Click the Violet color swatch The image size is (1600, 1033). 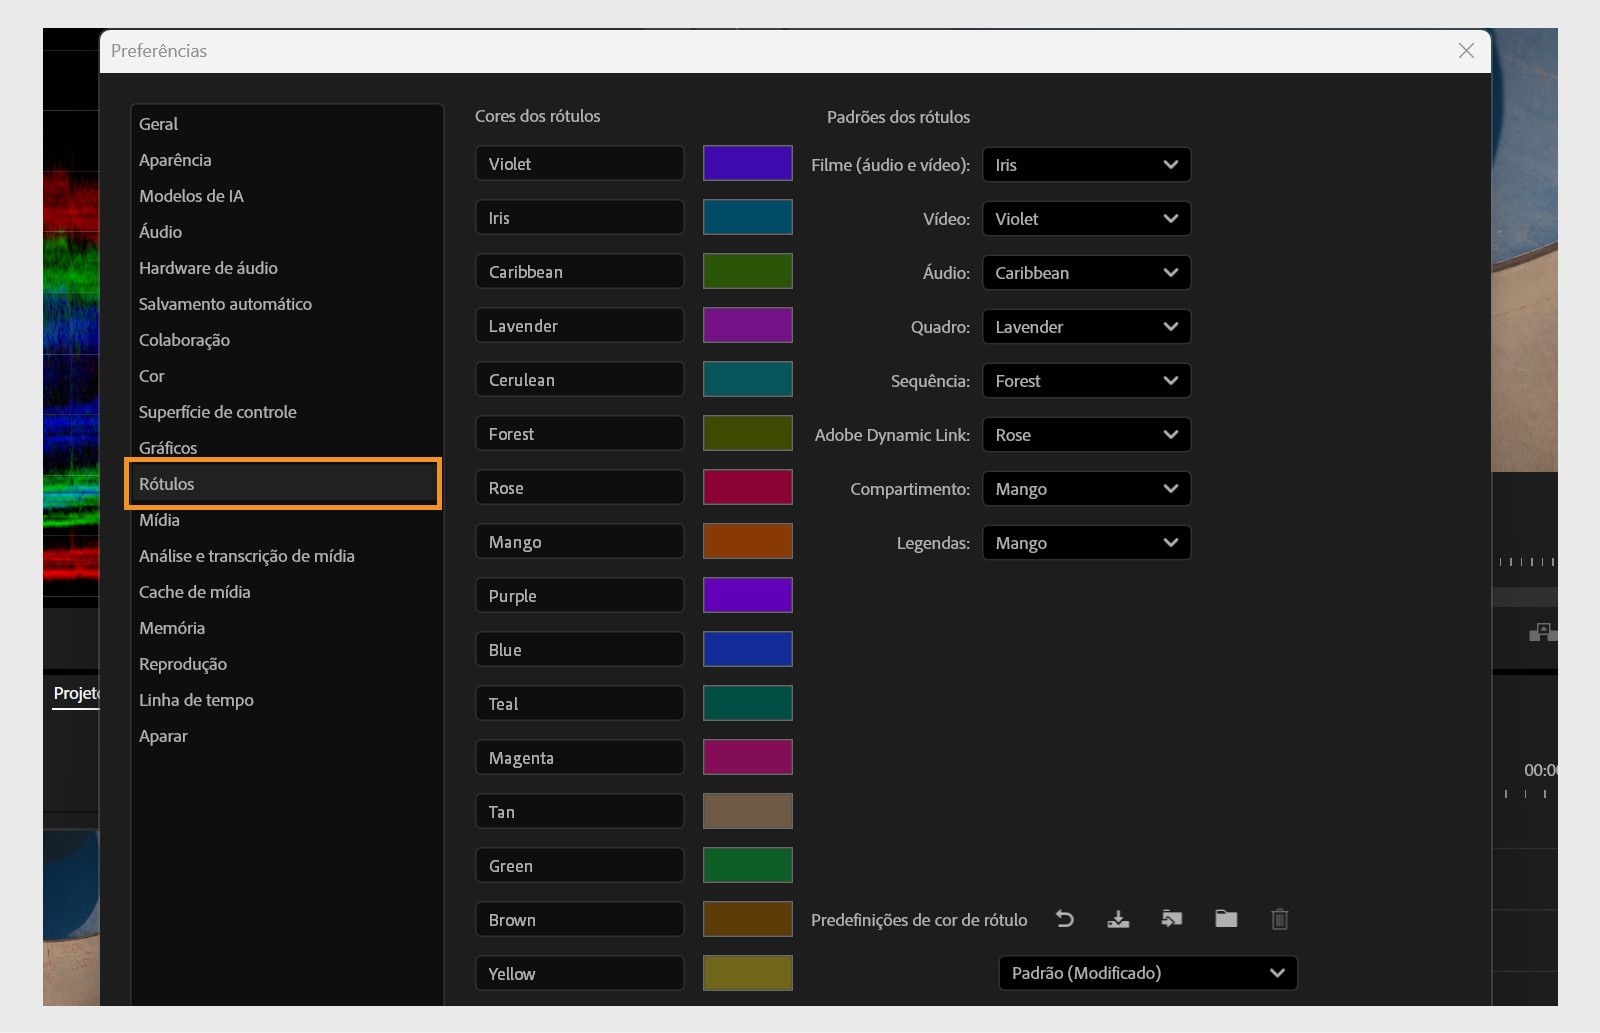click(748, 163)
